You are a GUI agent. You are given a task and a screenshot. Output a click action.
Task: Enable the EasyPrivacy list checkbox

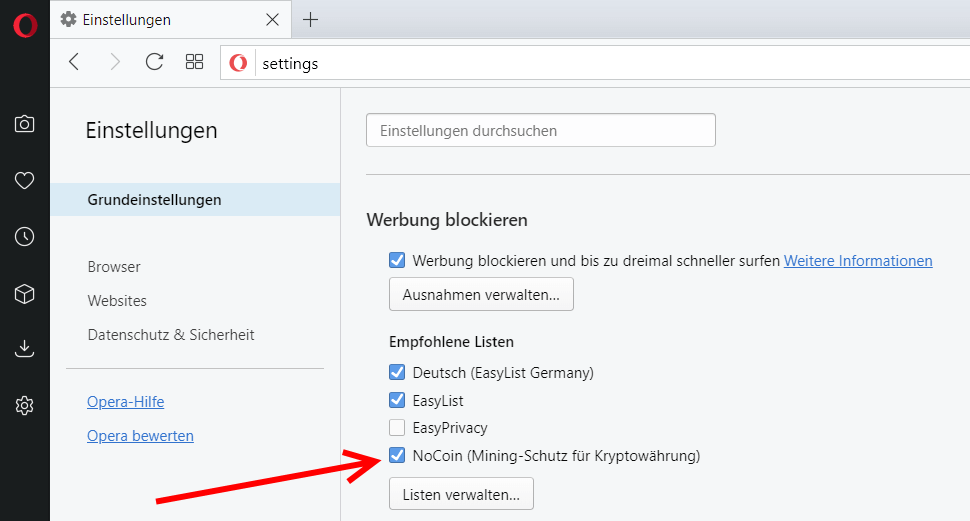click(x=397, y=428)
